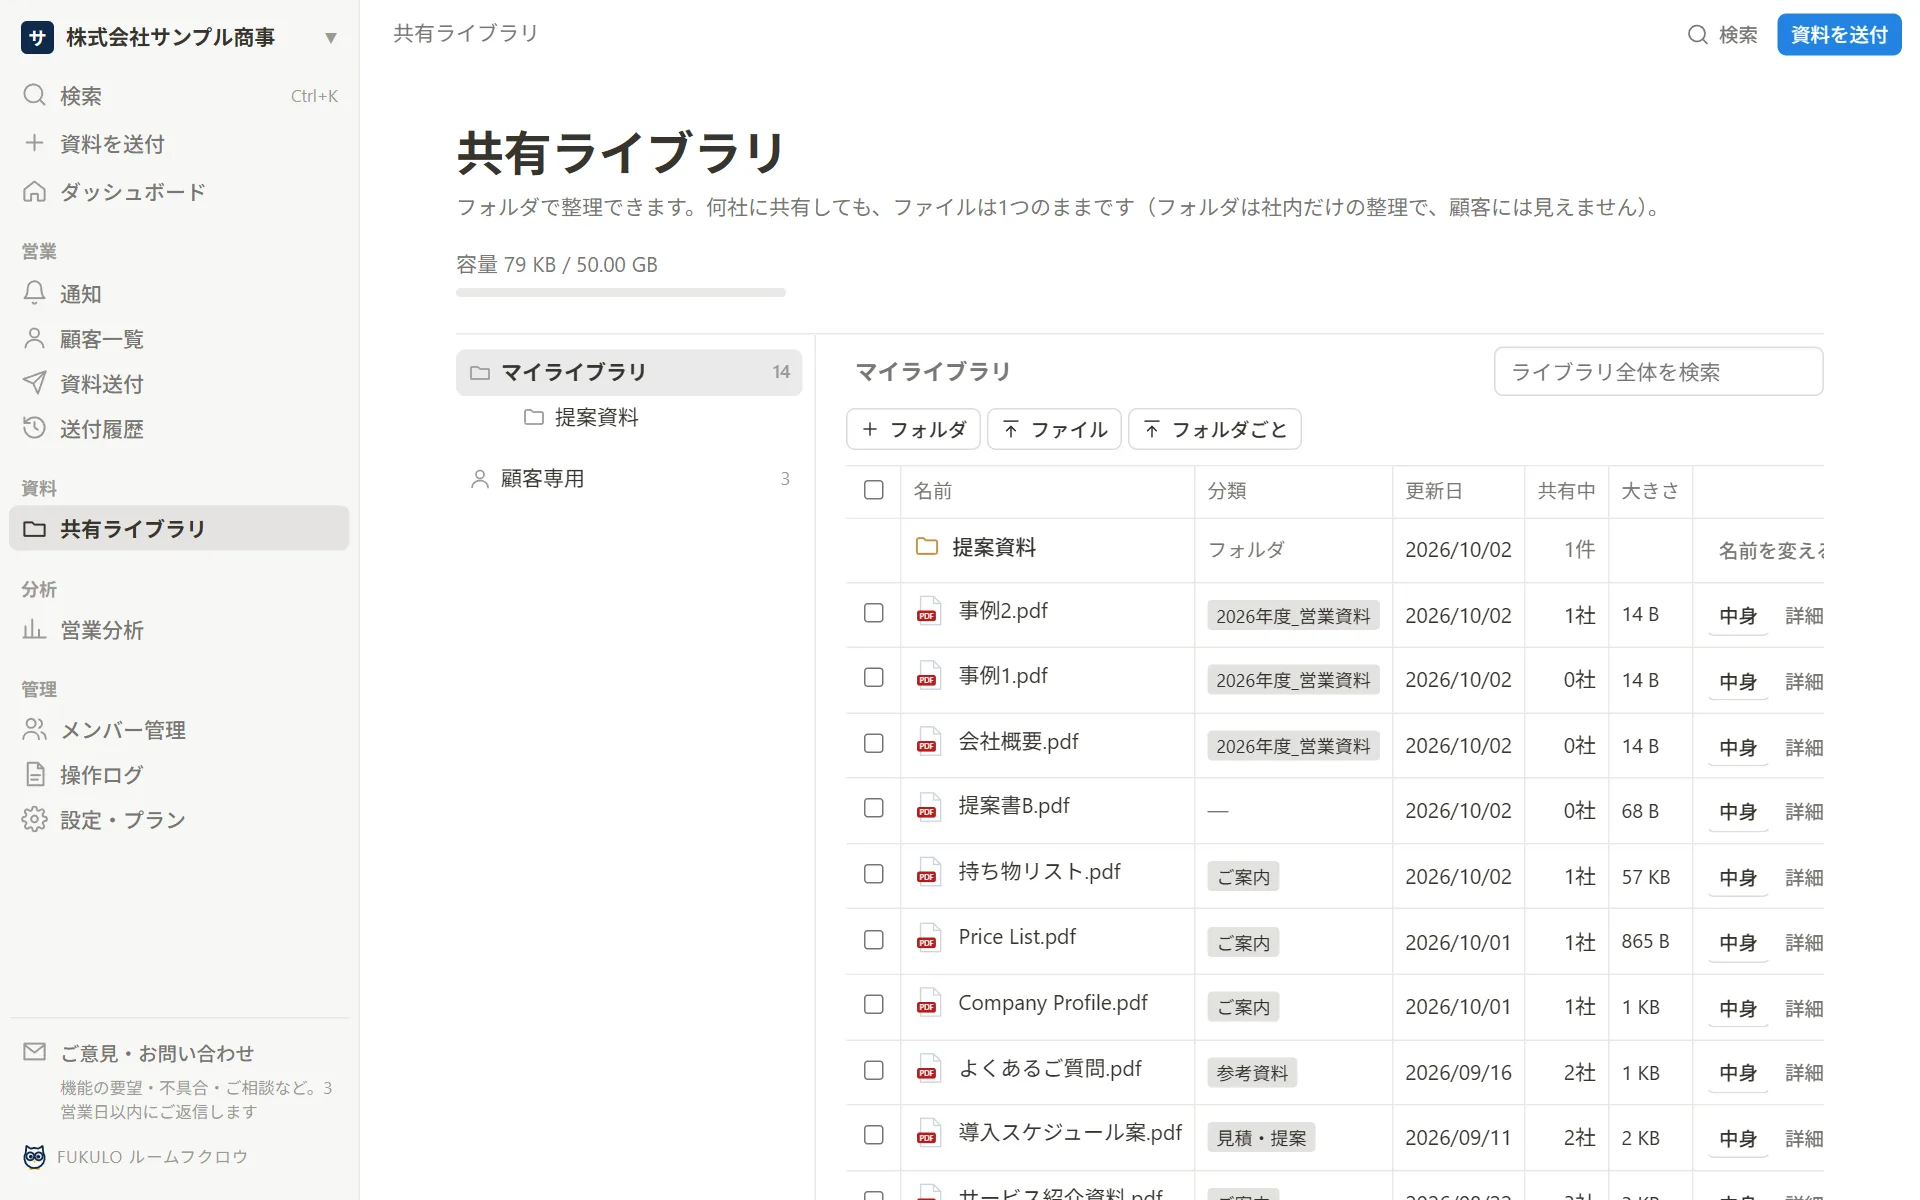Check the box for Price List.pdf
Screen dimensions: 1920x1200
point(874,940)
